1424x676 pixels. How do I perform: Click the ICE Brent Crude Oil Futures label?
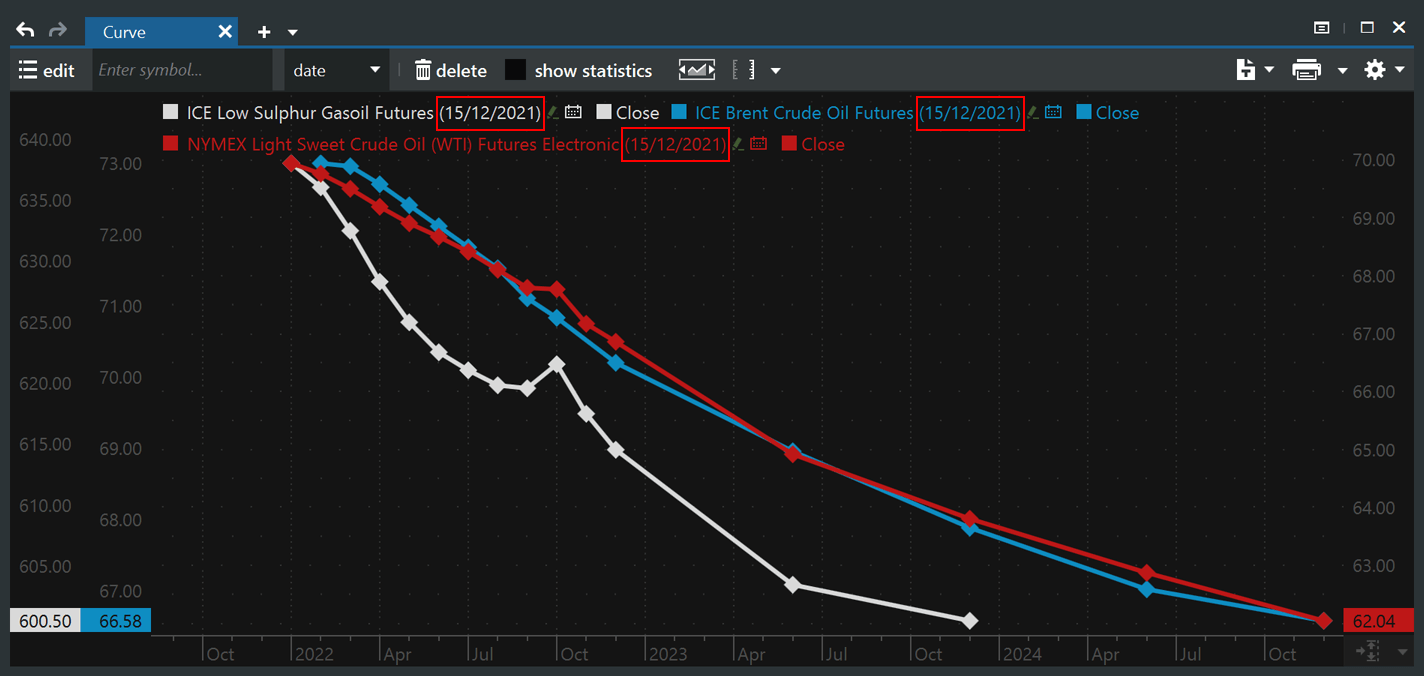804,113
